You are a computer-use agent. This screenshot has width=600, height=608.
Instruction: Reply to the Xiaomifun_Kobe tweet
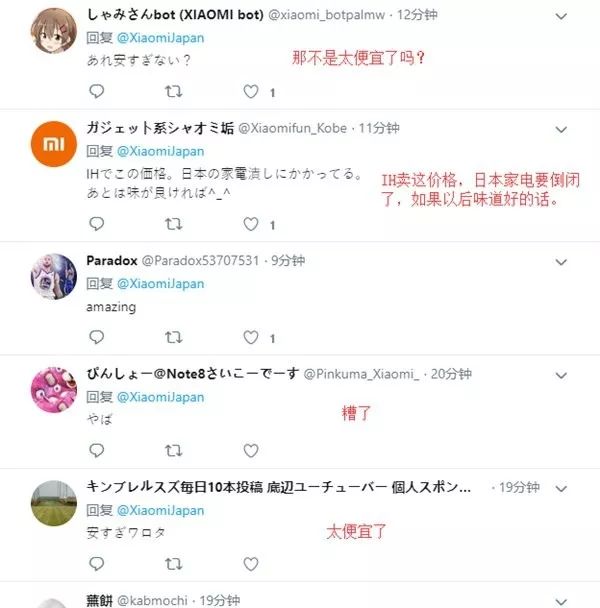[x=97, y=224]
